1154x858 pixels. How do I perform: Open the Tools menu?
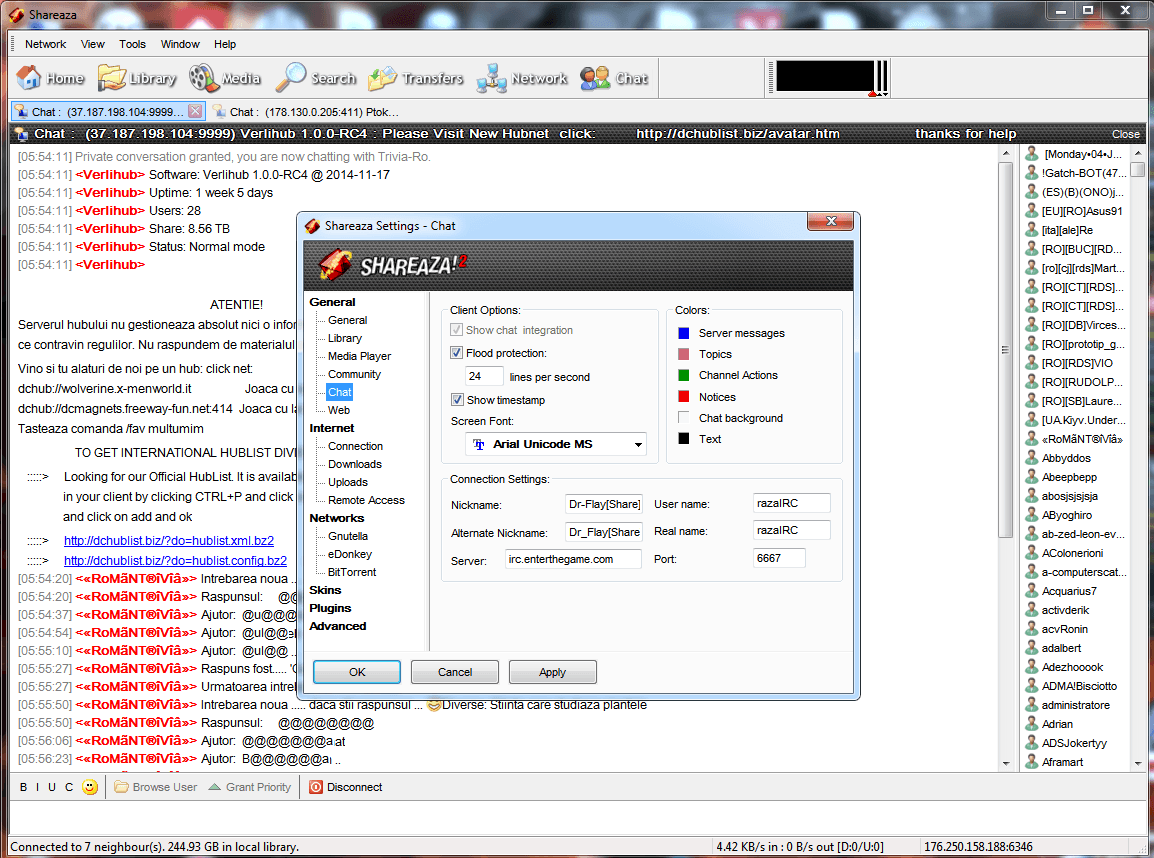[x=132, y=44]
